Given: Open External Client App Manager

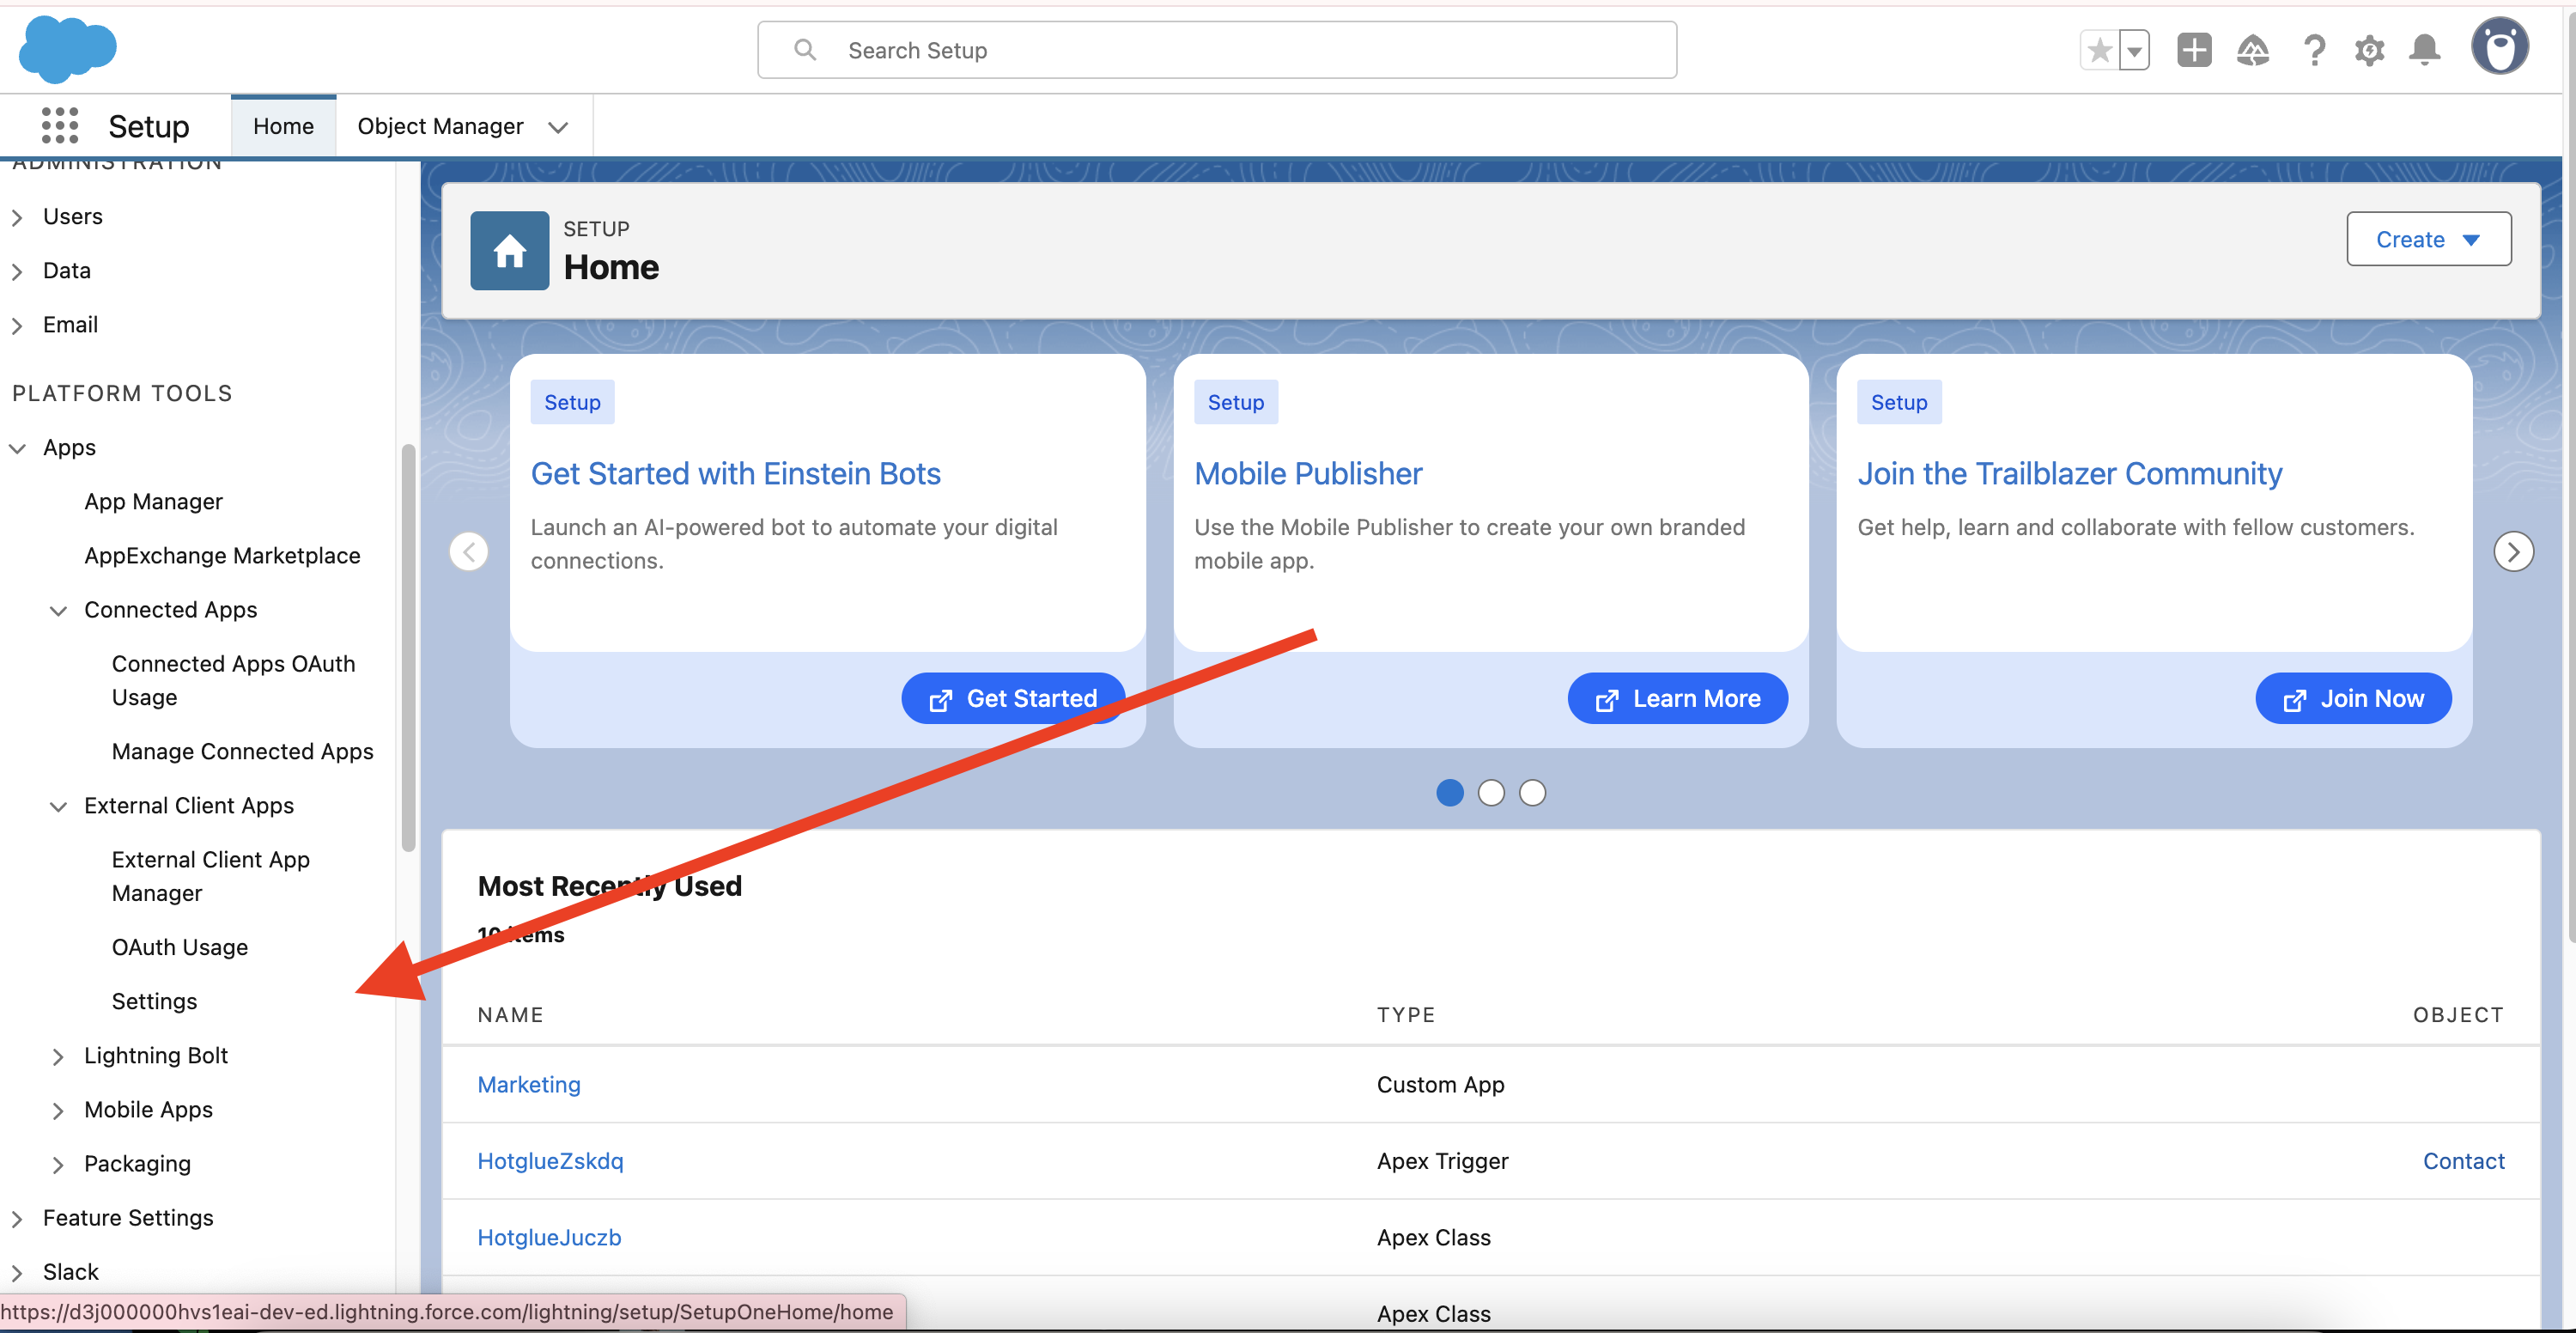Looking at the screenshot, I should tap(210, 876).
